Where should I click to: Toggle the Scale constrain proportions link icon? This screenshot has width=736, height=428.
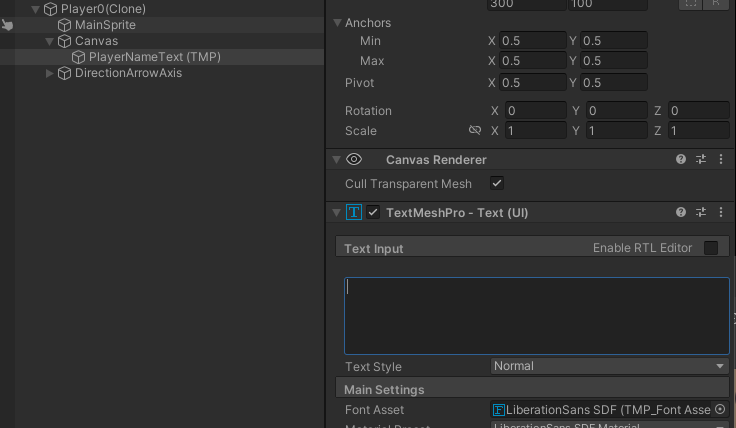[475, 130]
